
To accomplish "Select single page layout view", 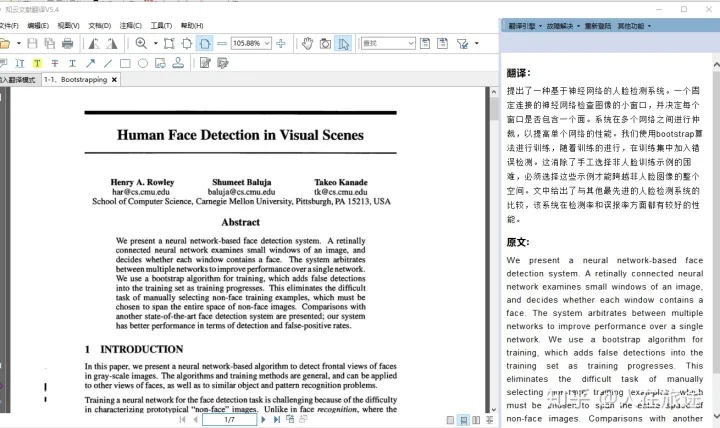I will 450,420.
